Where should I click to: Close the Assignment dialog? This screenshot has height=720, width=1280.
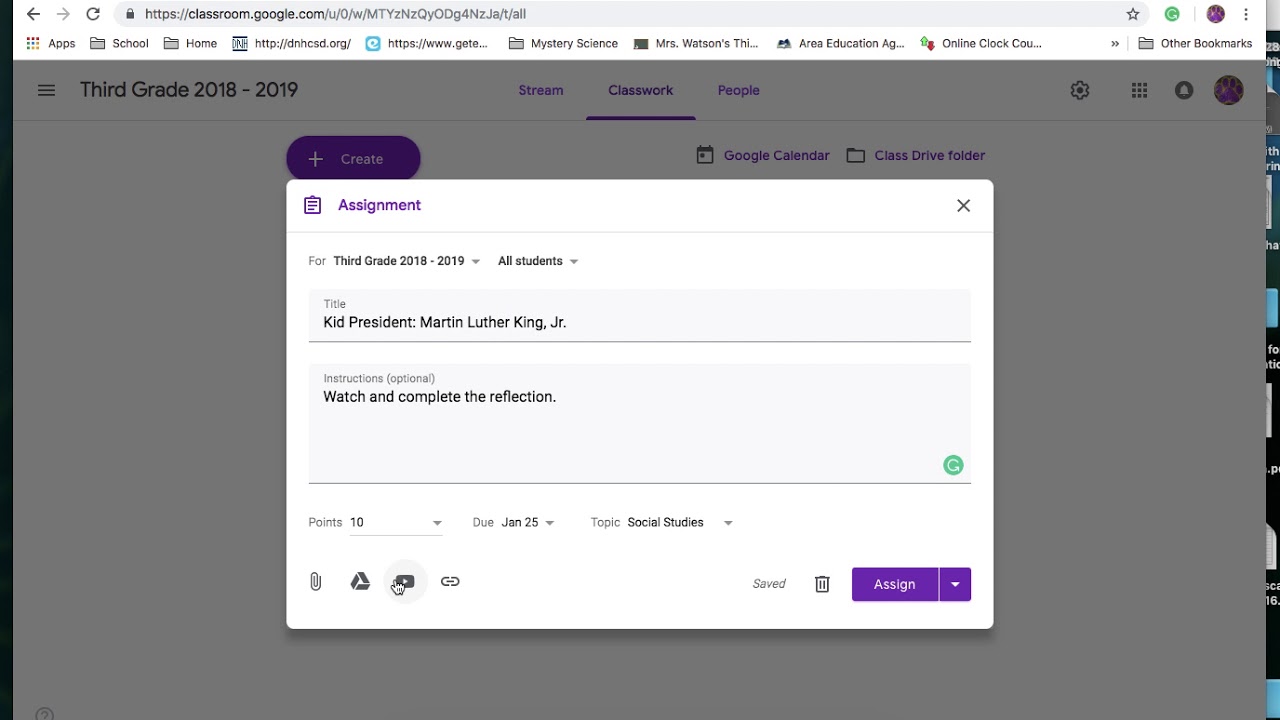point(963,205)
